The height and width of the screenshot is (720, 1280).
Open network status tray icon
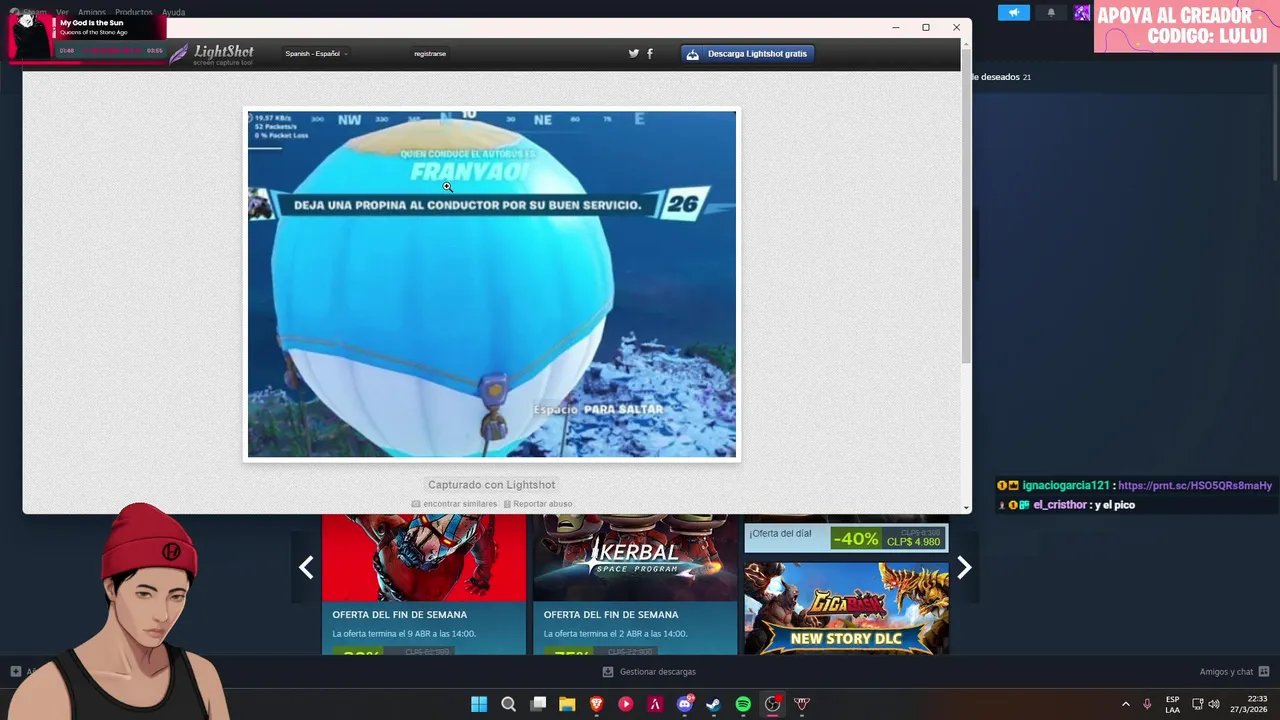[x=1197, y=704]
